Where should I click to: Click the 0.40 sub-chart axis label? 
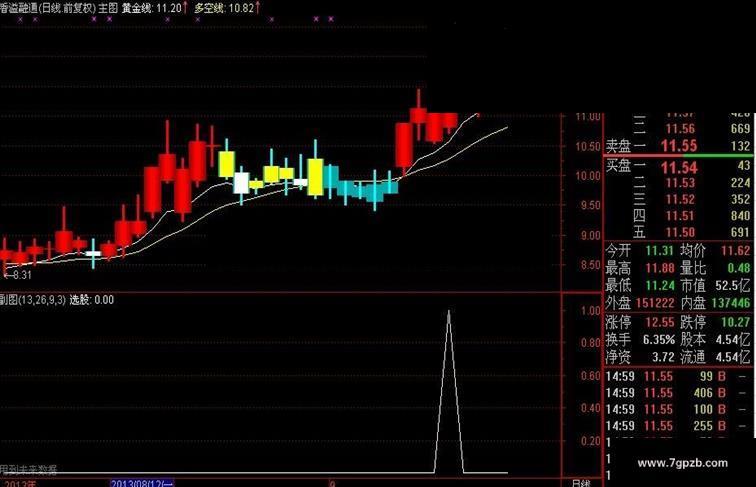pos(591,408)
